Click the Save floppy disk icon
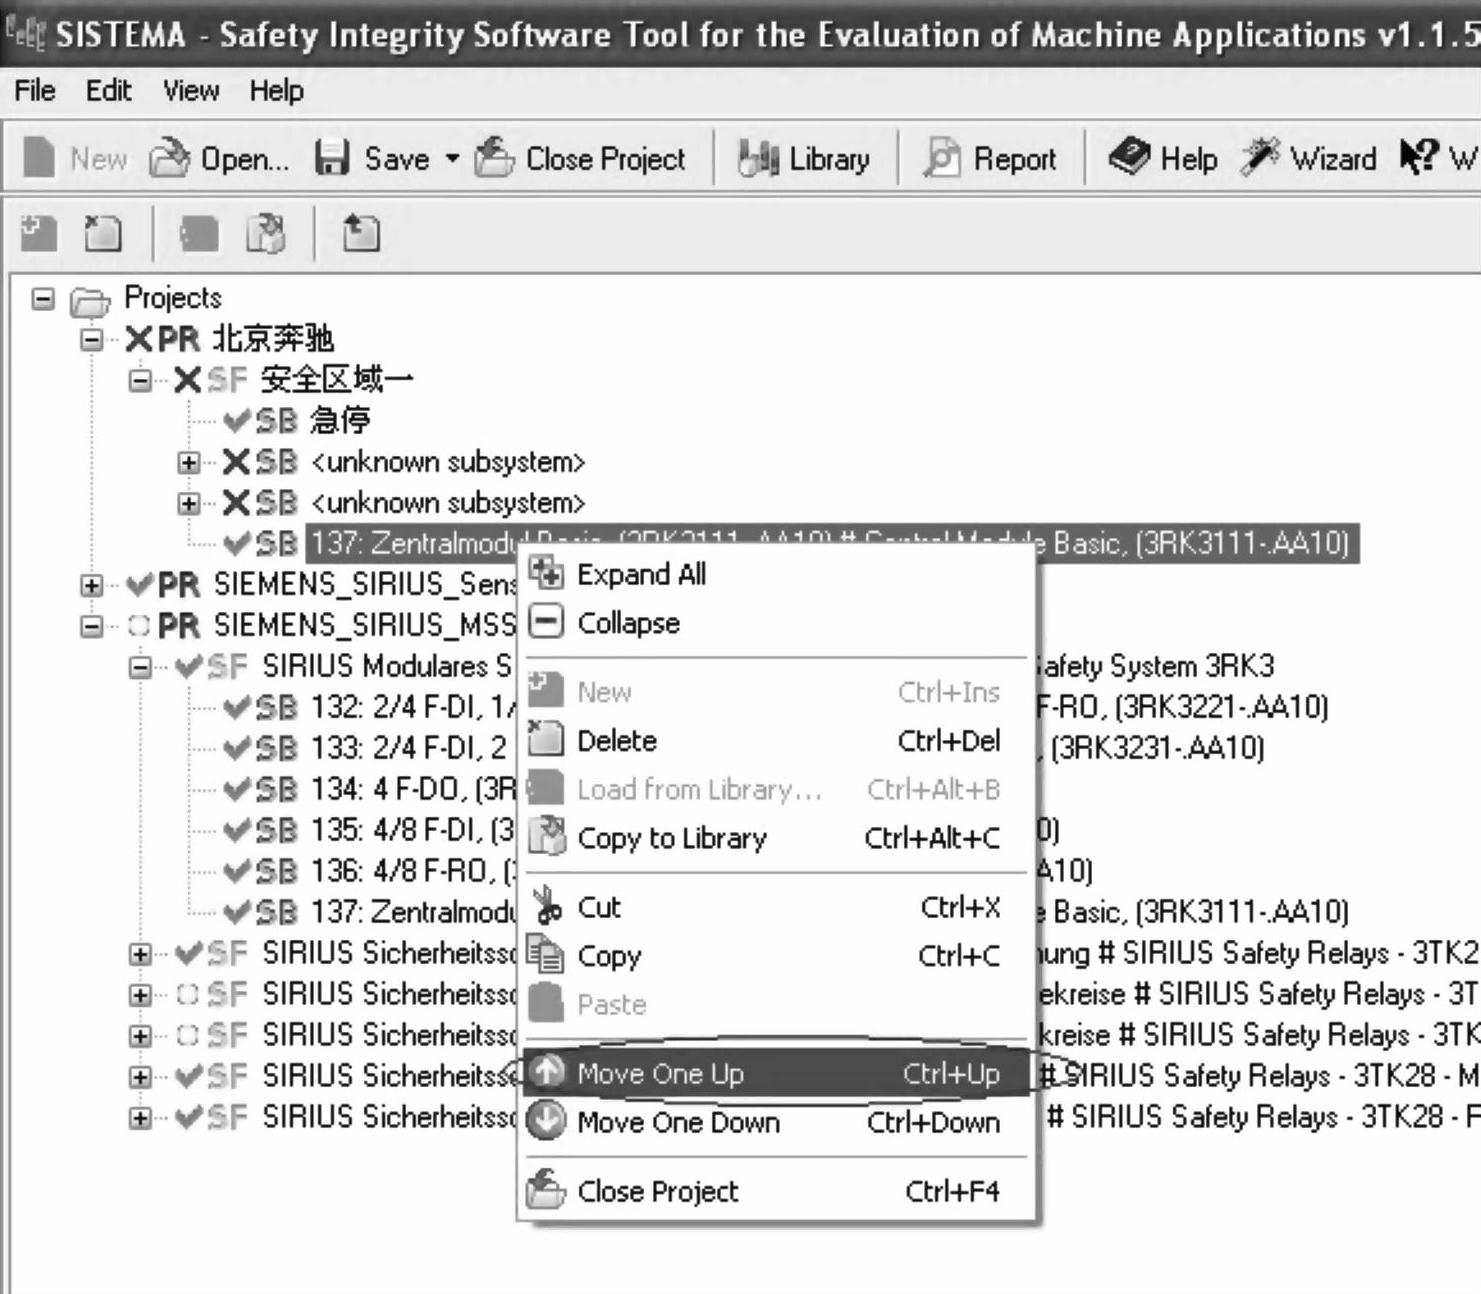This screenshot has width=1481, height=1294. (332, 158)
